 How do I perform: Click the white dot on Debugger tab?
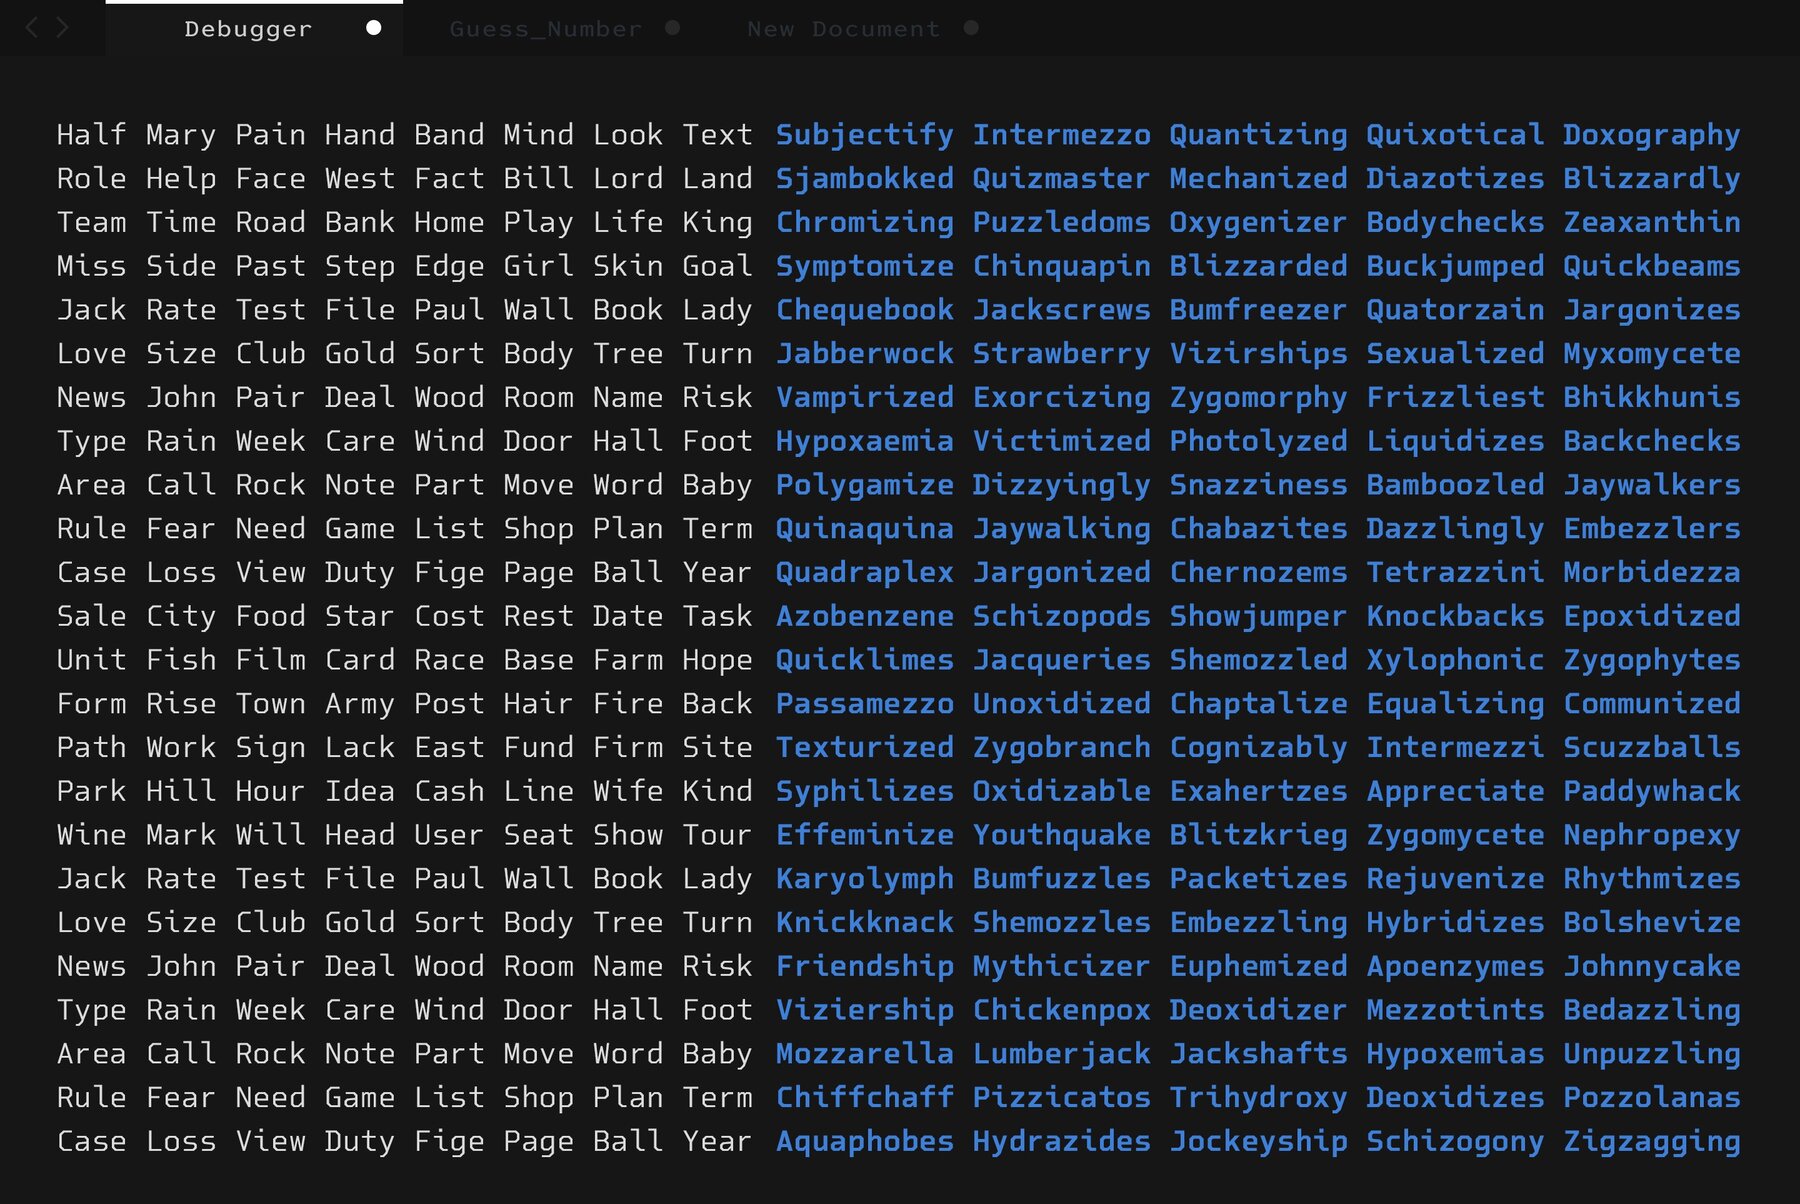tap(373, 28)
